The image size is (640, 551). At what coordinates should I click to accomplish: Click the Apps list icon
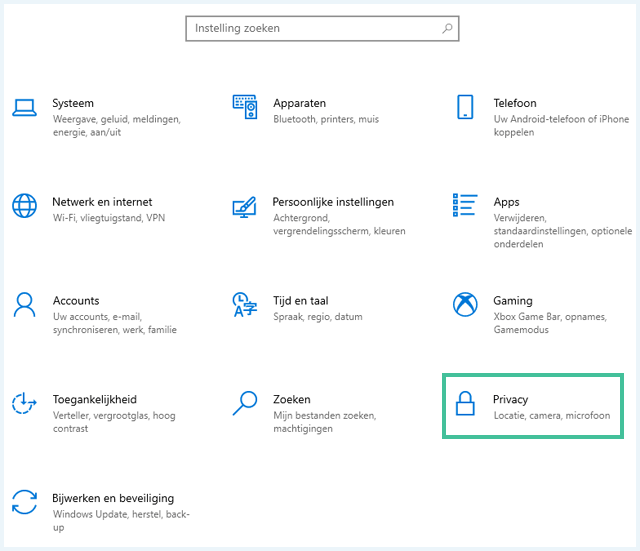point(465,205)
